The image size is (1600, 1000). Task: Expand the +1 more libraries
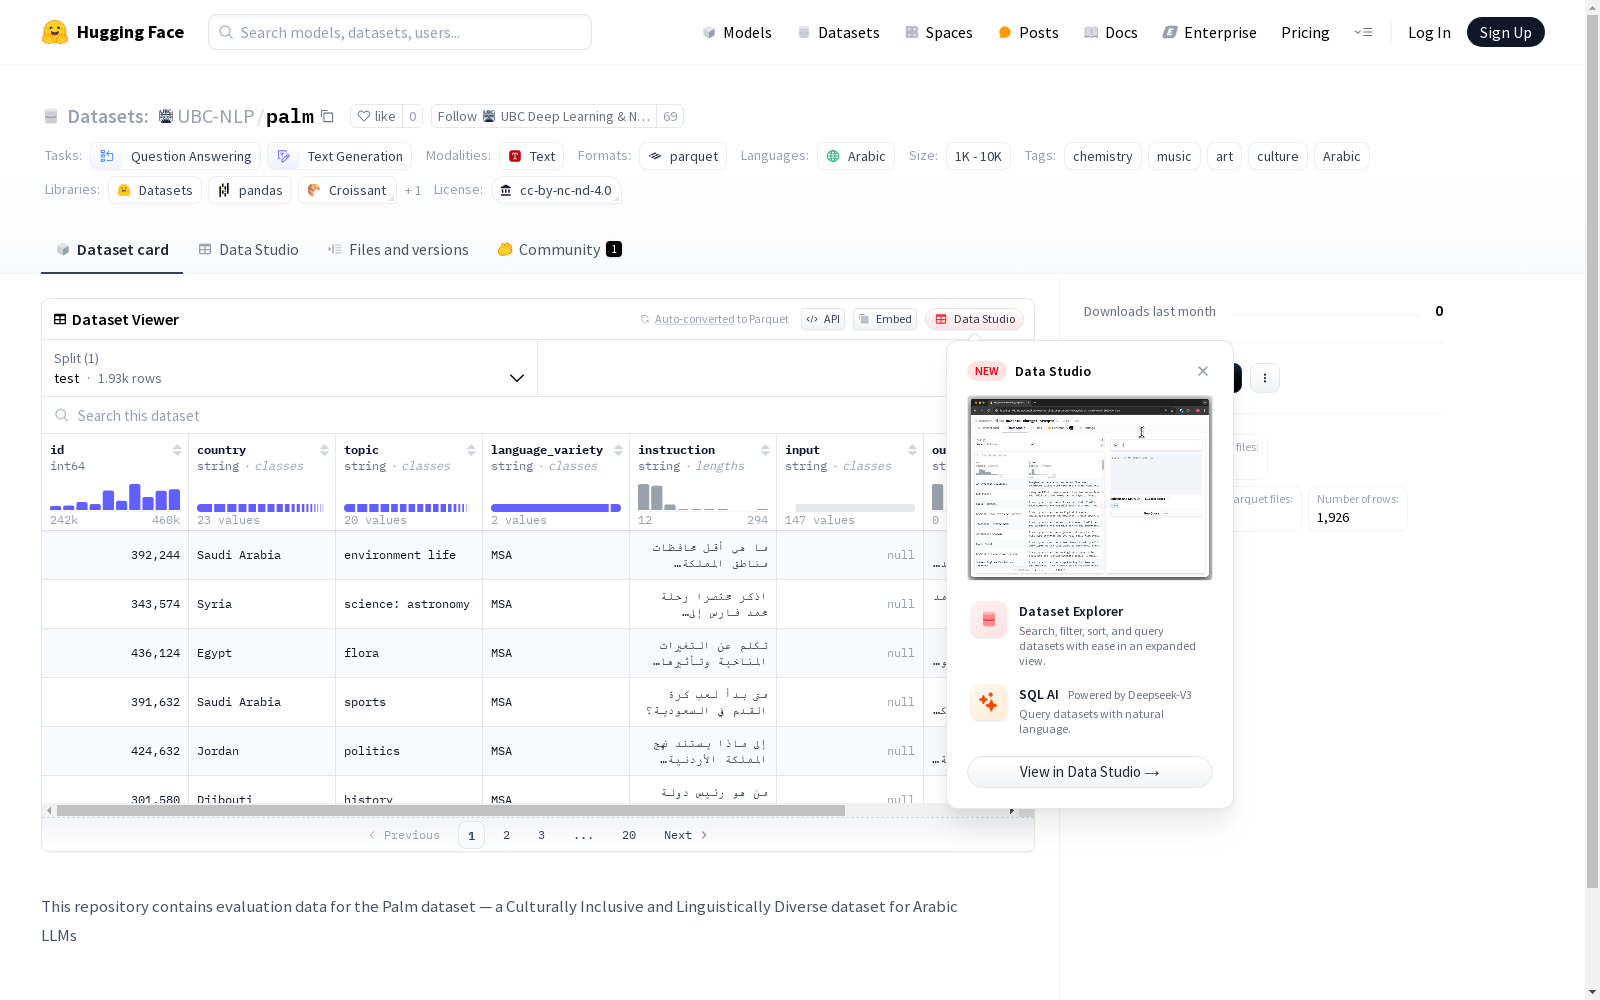click(413, 190)
